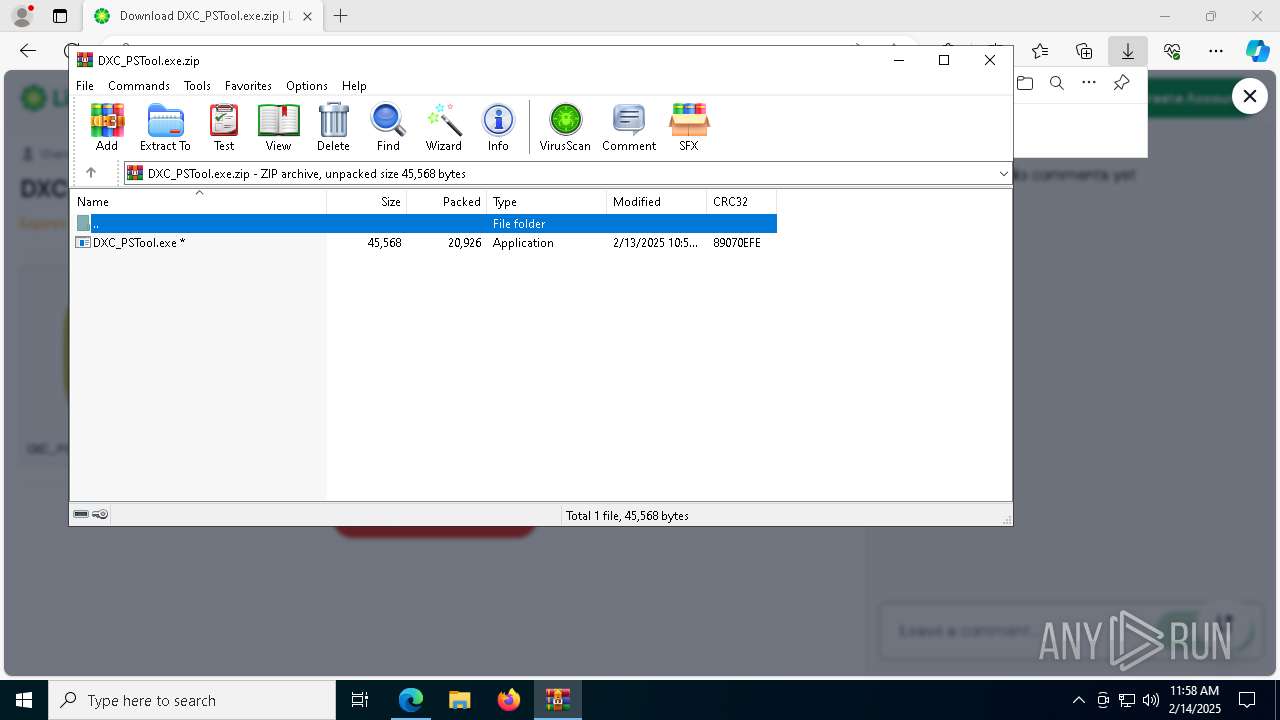The image size is (1280, 720).
Task: Open the Help menu
Action: coord(354,86)
